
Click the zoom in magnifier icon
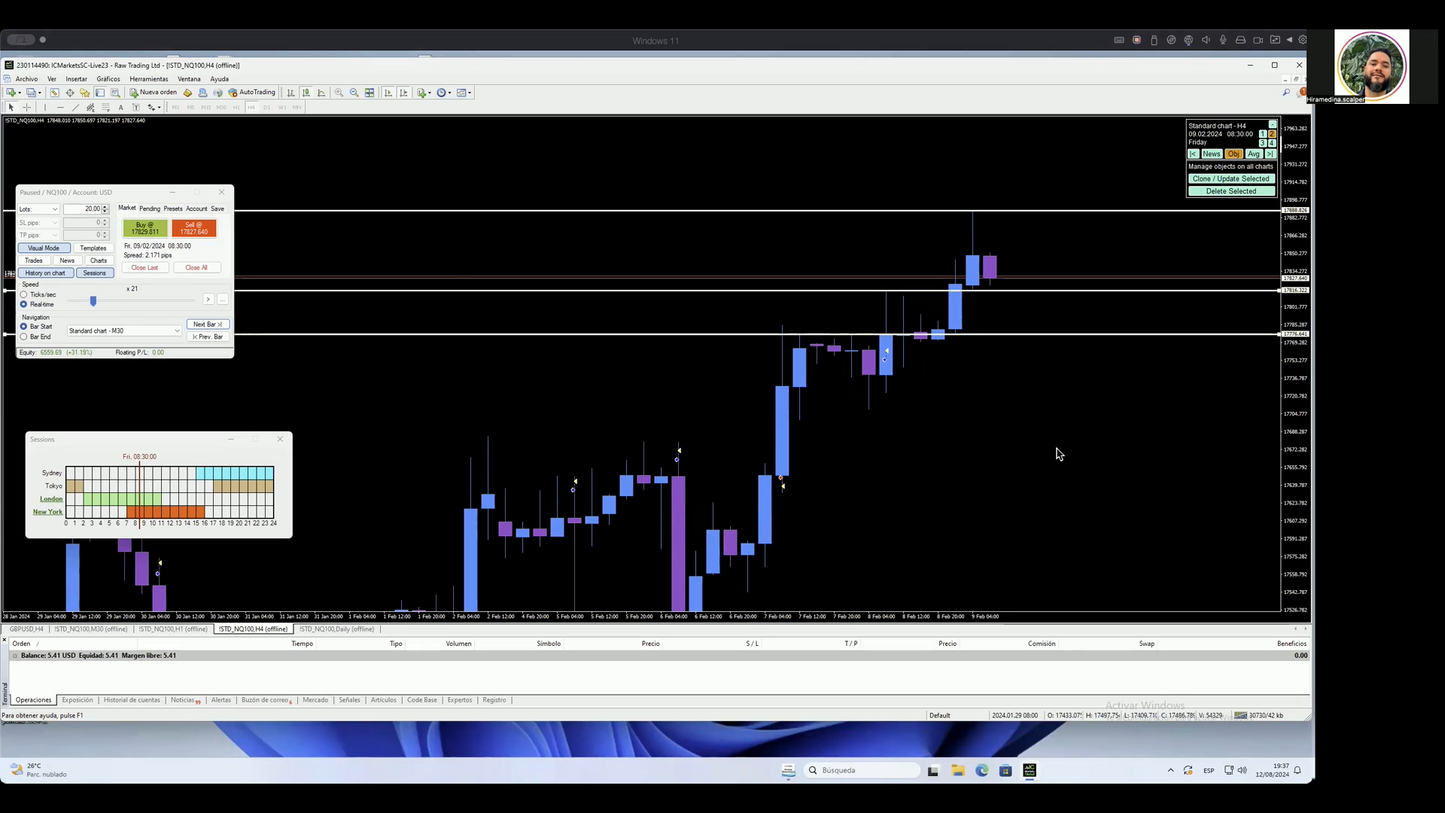(x=339, y=93)
